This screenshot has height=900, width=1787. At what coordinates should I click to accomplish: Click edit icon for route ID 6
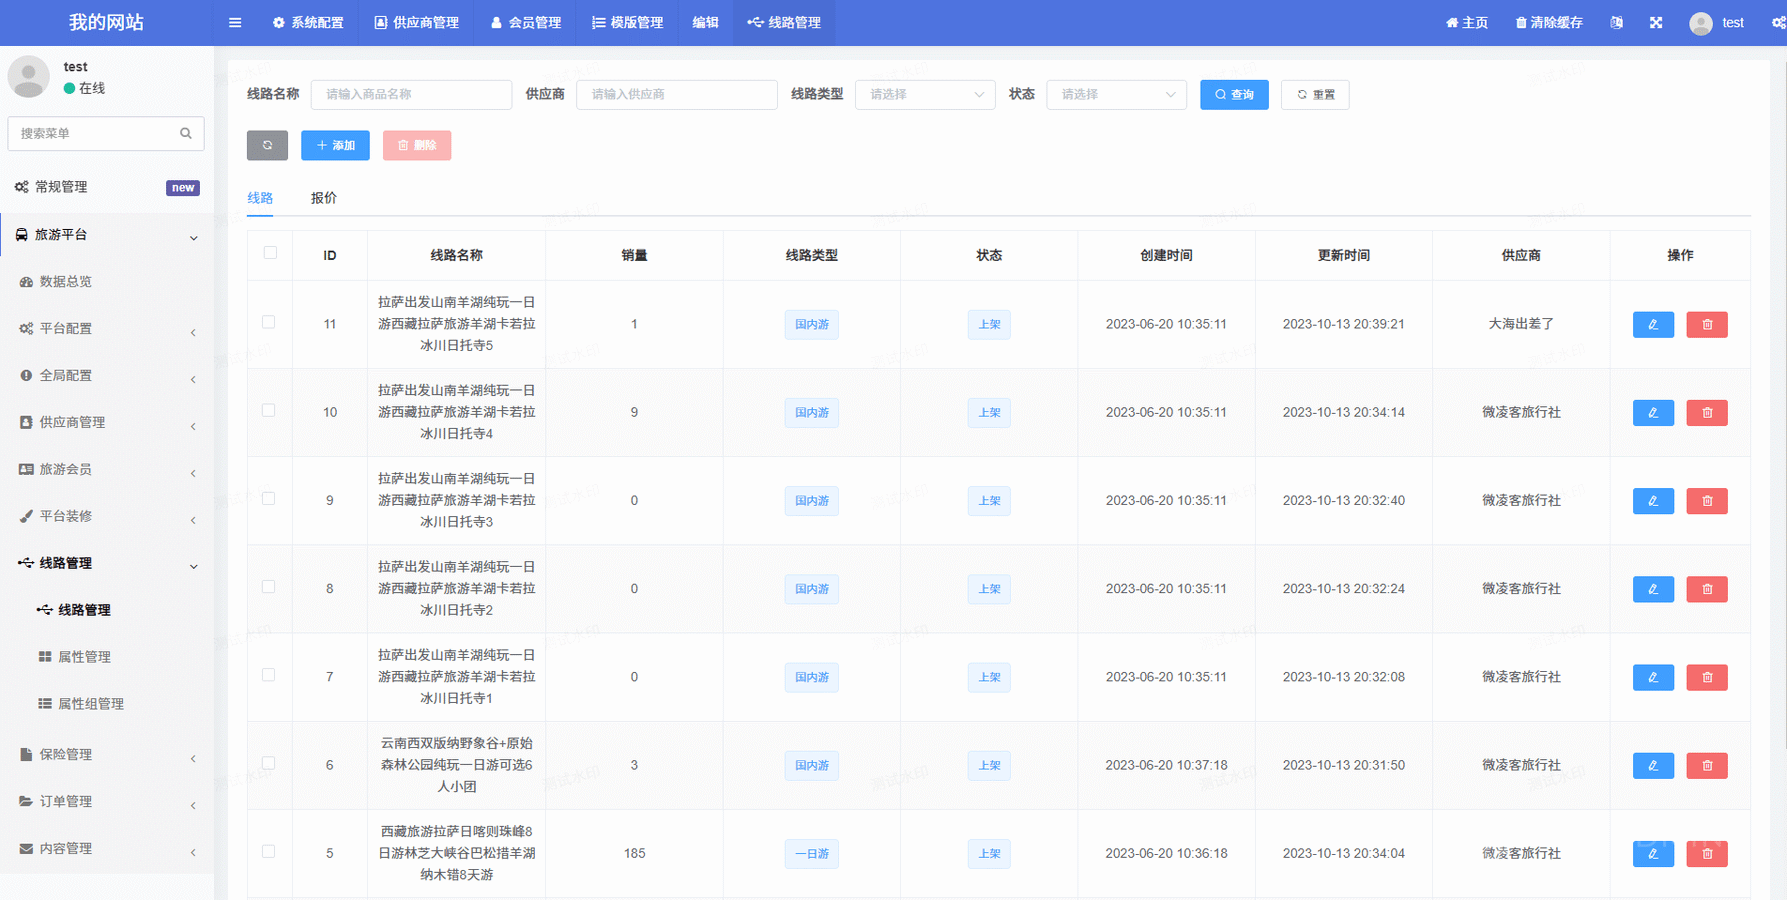pyautogui.click(x=1652, y=766)
